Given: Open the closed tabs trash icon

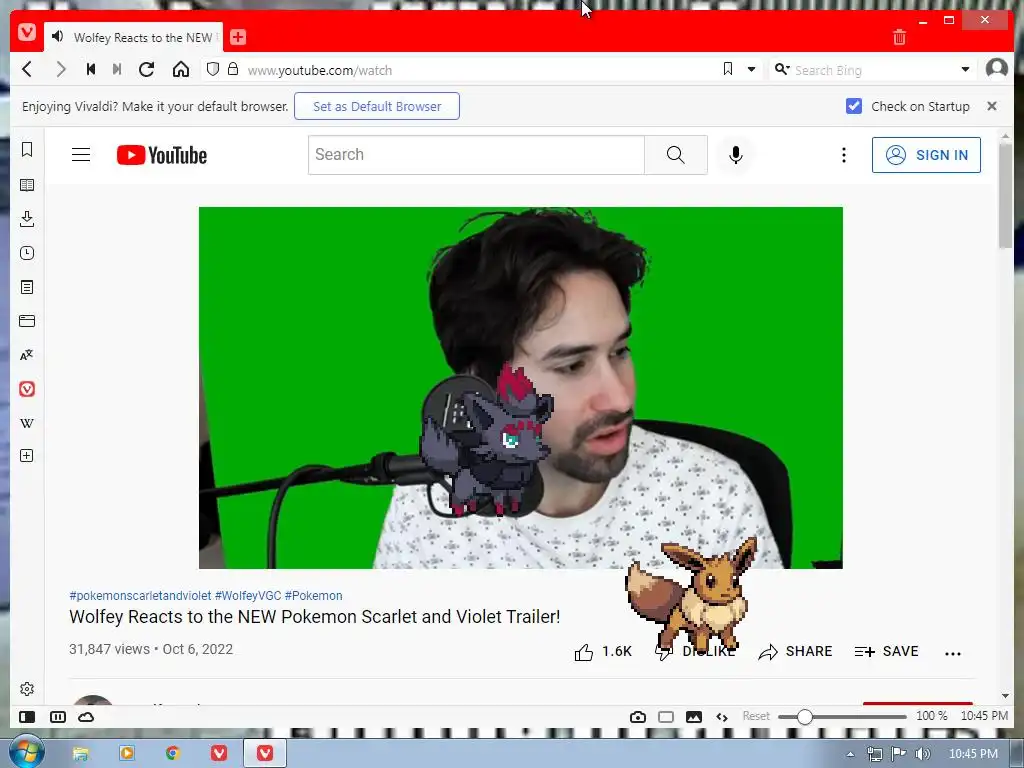Looking at the screenshot, I should (x=899, y=37).
